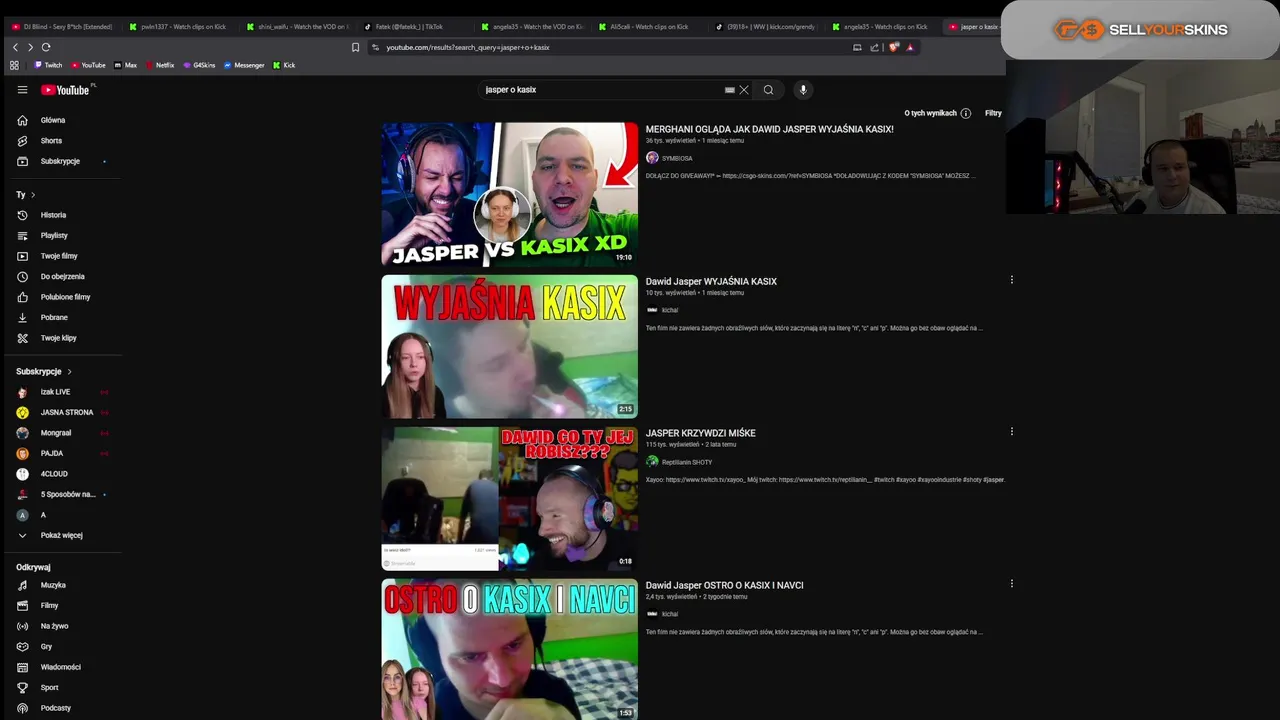
Task: Play the JASPER VS KASIX XD thumbnail
Action: (509, 194)
